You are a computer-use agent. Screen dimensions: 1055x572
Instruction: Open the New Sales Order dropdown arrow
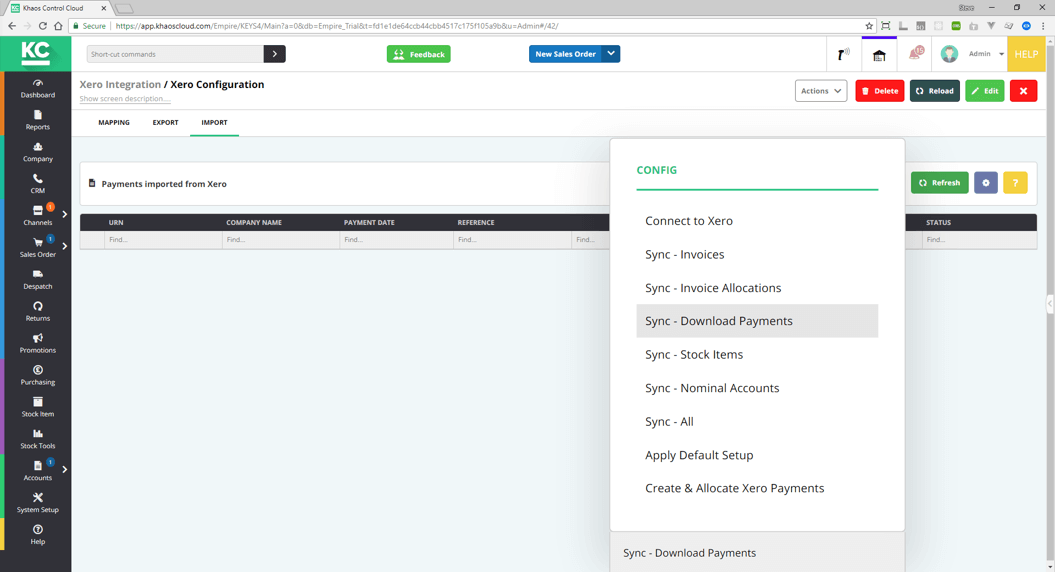(611, 54)
